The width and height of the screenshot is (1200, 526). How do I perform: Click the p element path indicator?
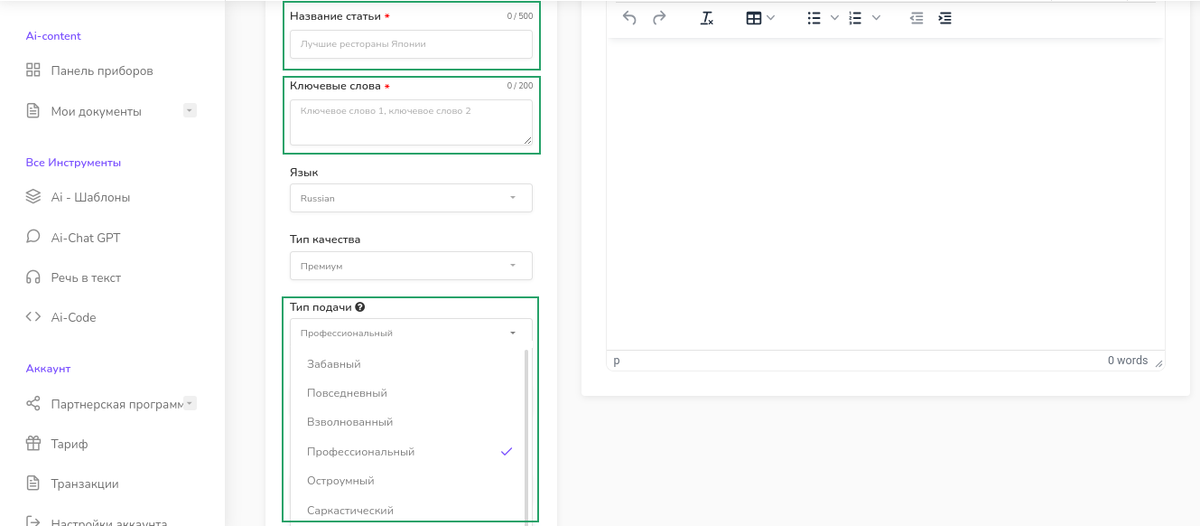[616, 361]
